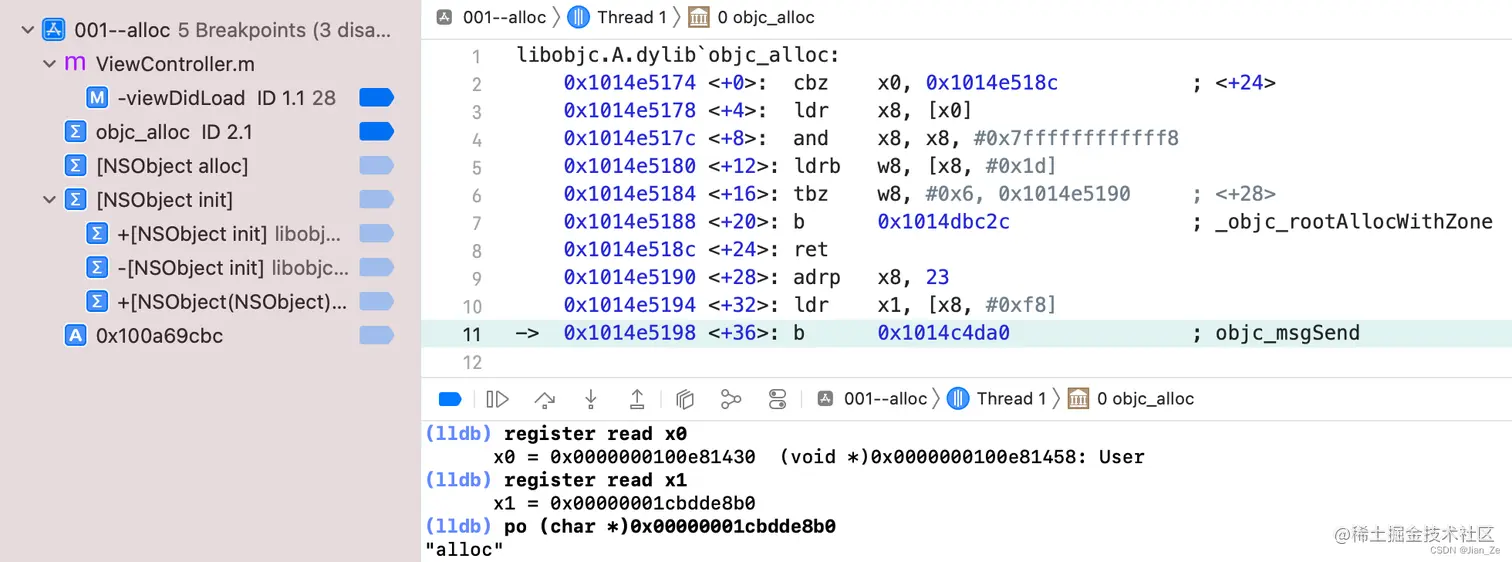The width and height of the screenshot is (1512, 562).
Task: Click the Step Over icon
Action: click(x=544, y=399)
